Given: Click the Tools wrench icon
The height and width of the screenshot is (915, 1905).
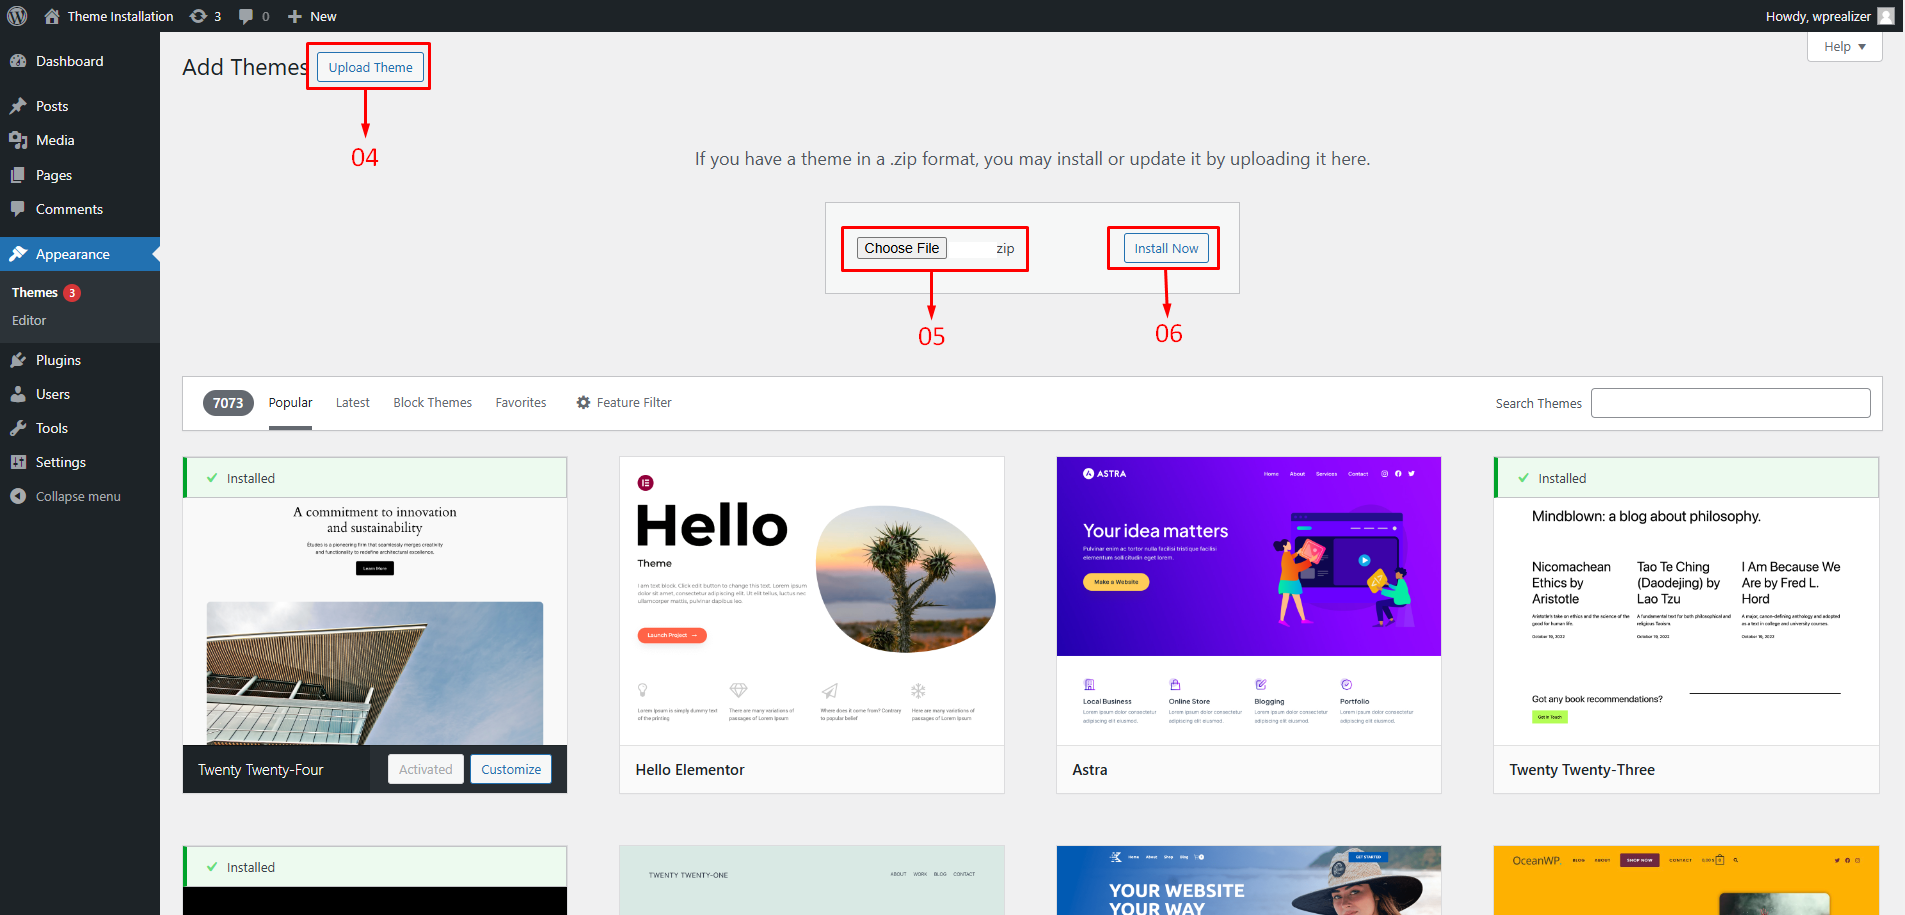Looking at the screenshot, I should click(18, 428).
